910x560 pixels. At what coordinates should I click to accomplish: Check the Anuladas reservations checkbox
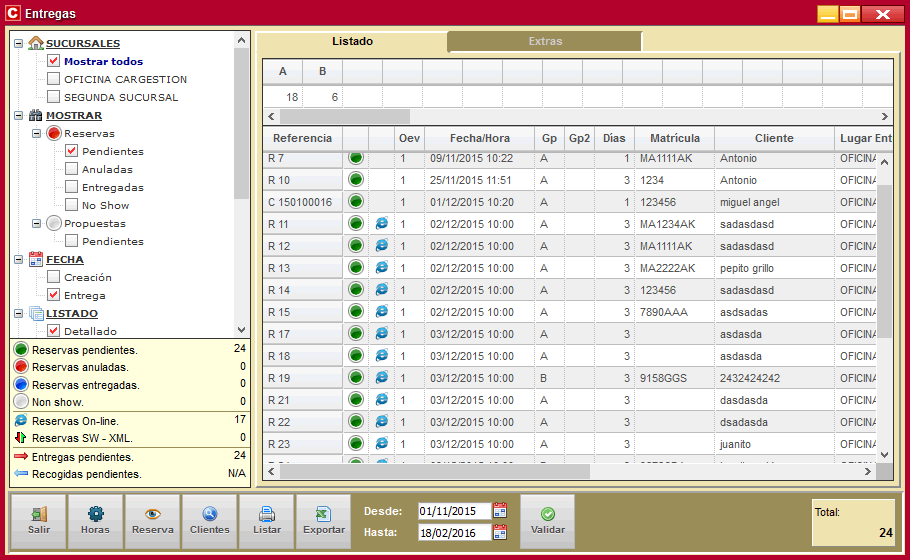pos(72,169)
